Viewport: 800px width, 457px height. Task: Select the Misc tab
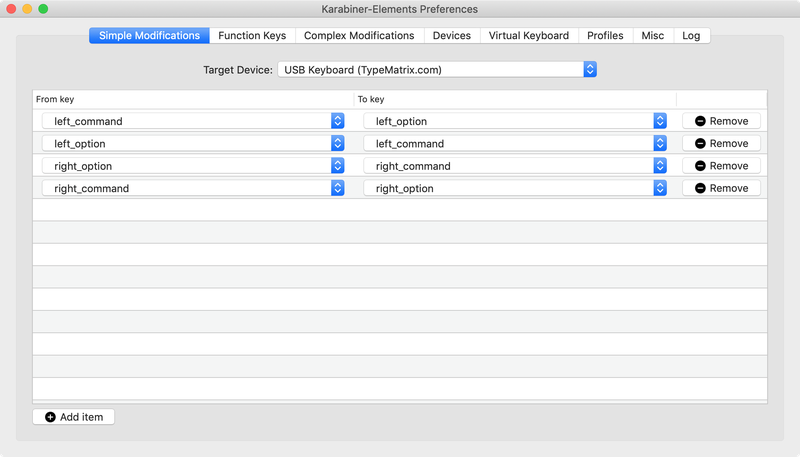click(x=652, y=35)
